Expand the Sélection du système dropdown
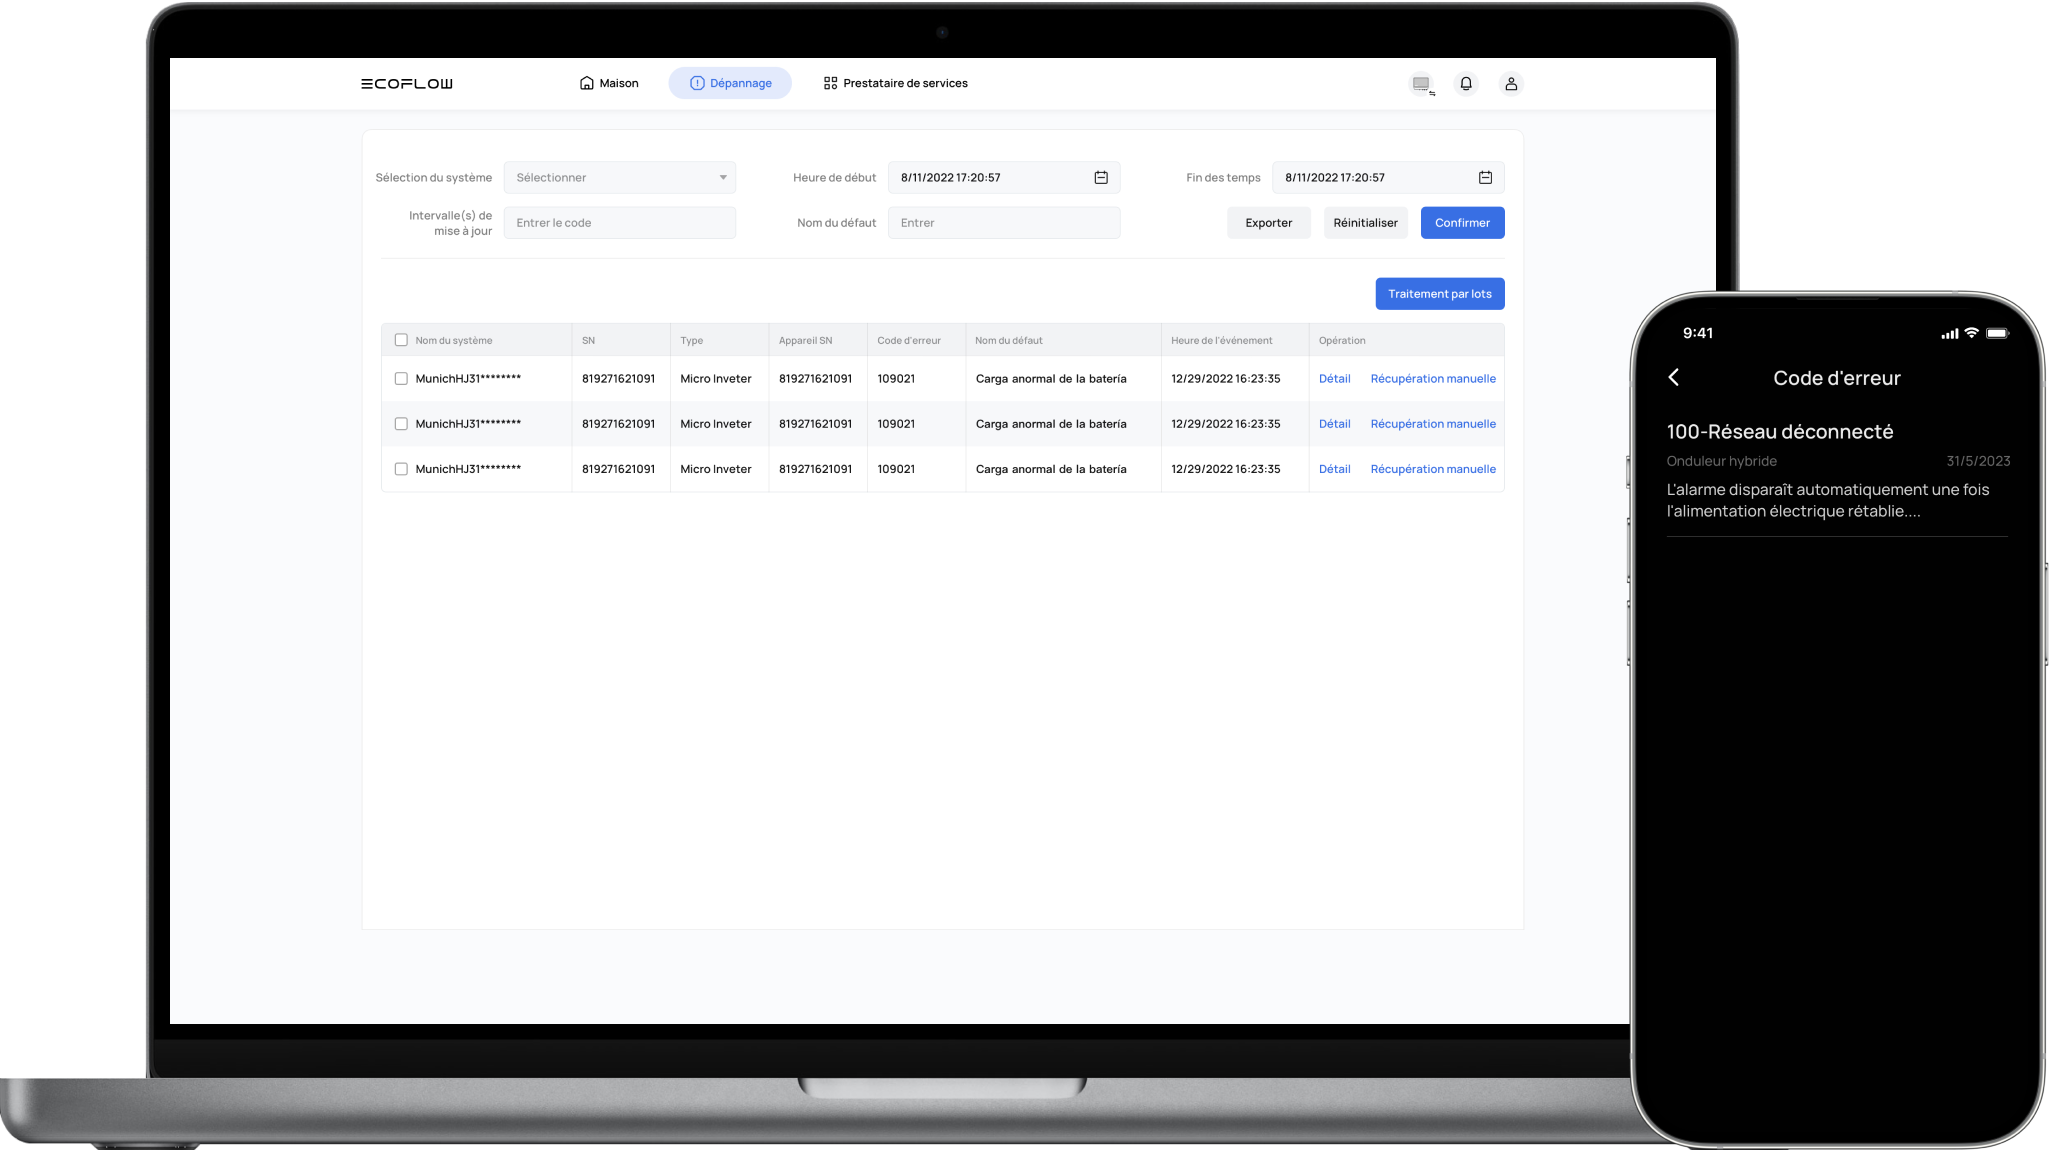 point(619,178)
